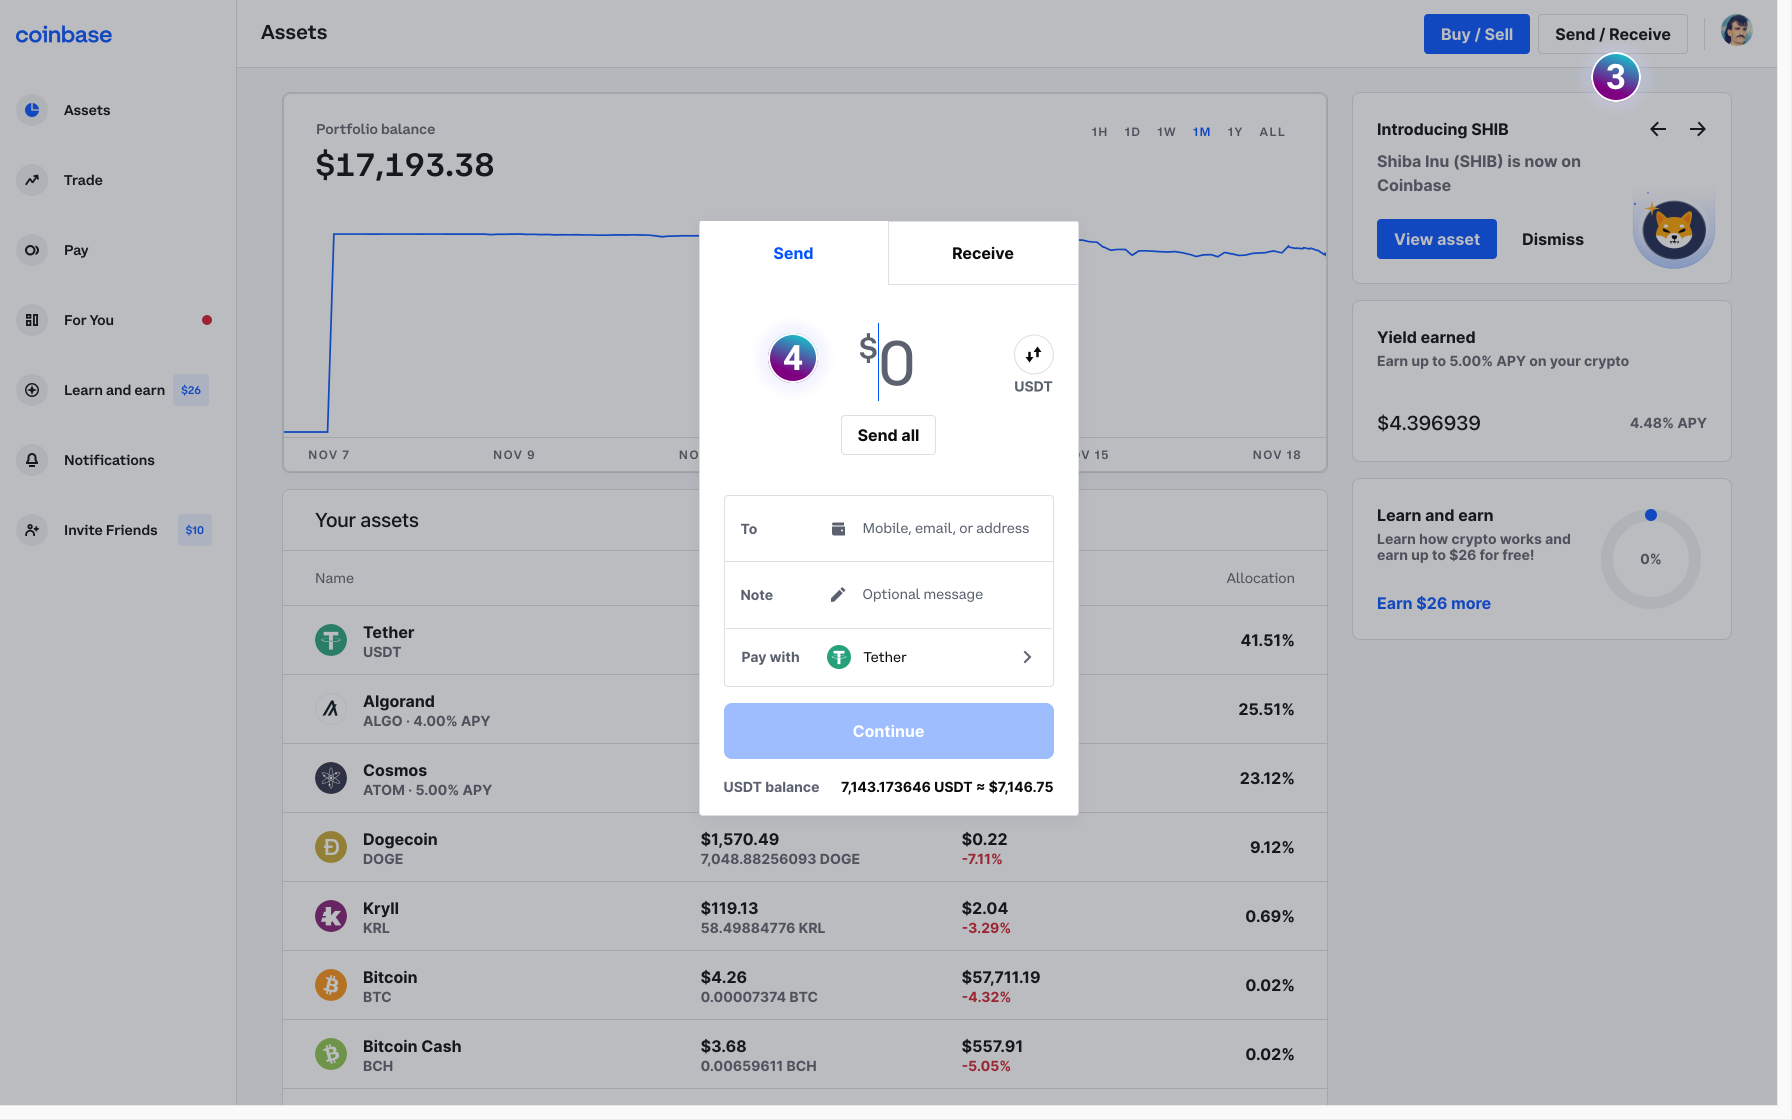1792x1120 pixels.
Task: Select the 1H chart range
Action: click(1099, 132)
